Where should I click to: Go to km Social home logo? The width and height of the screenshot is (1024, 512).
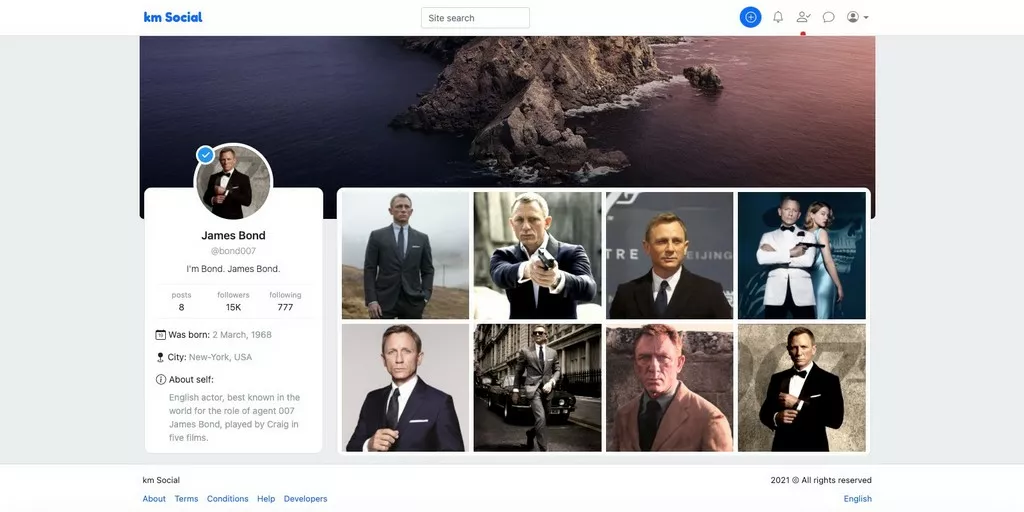pyautogui.click(x=173, y=17)
